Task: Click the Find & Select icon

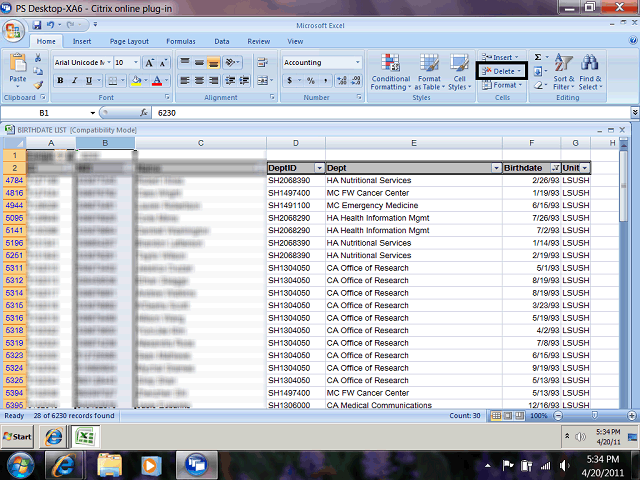Action: coord(590,71)
